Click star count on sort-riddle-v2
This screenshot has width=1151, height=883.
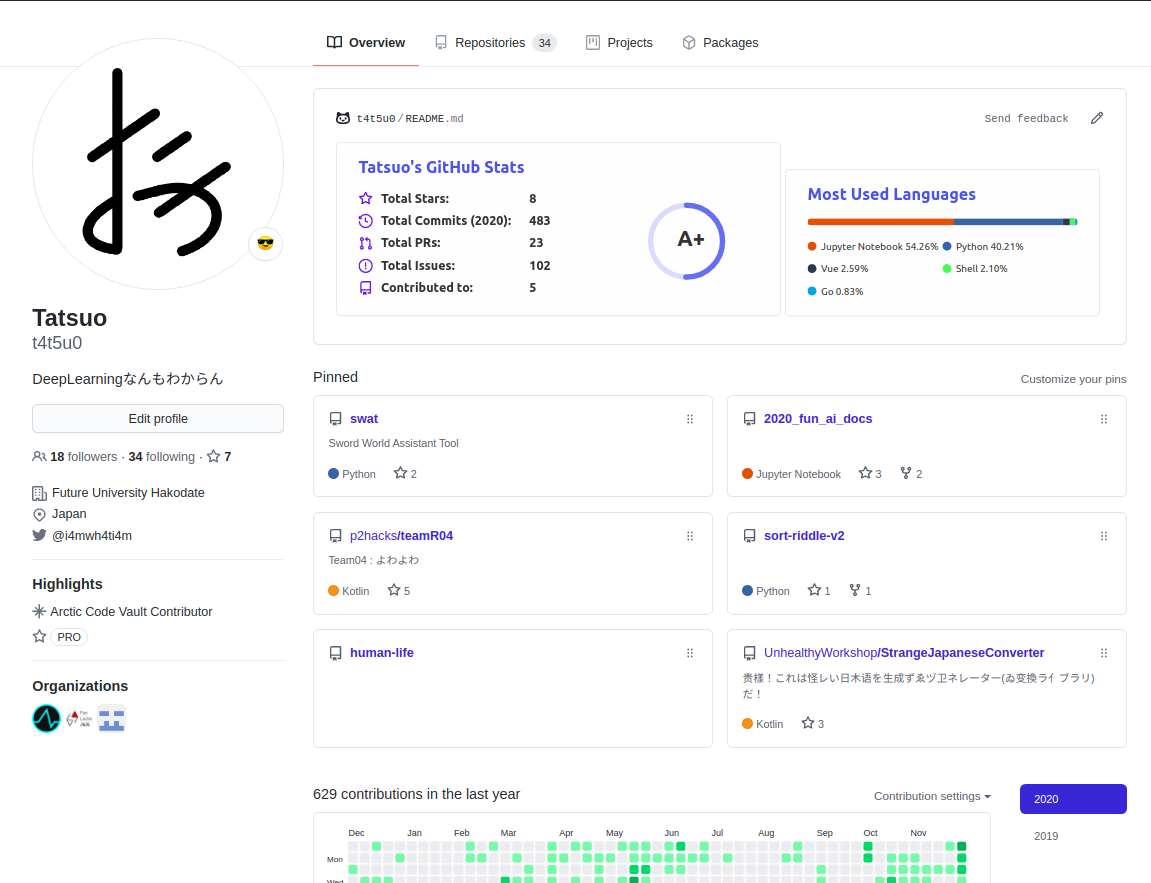(819, 590)
